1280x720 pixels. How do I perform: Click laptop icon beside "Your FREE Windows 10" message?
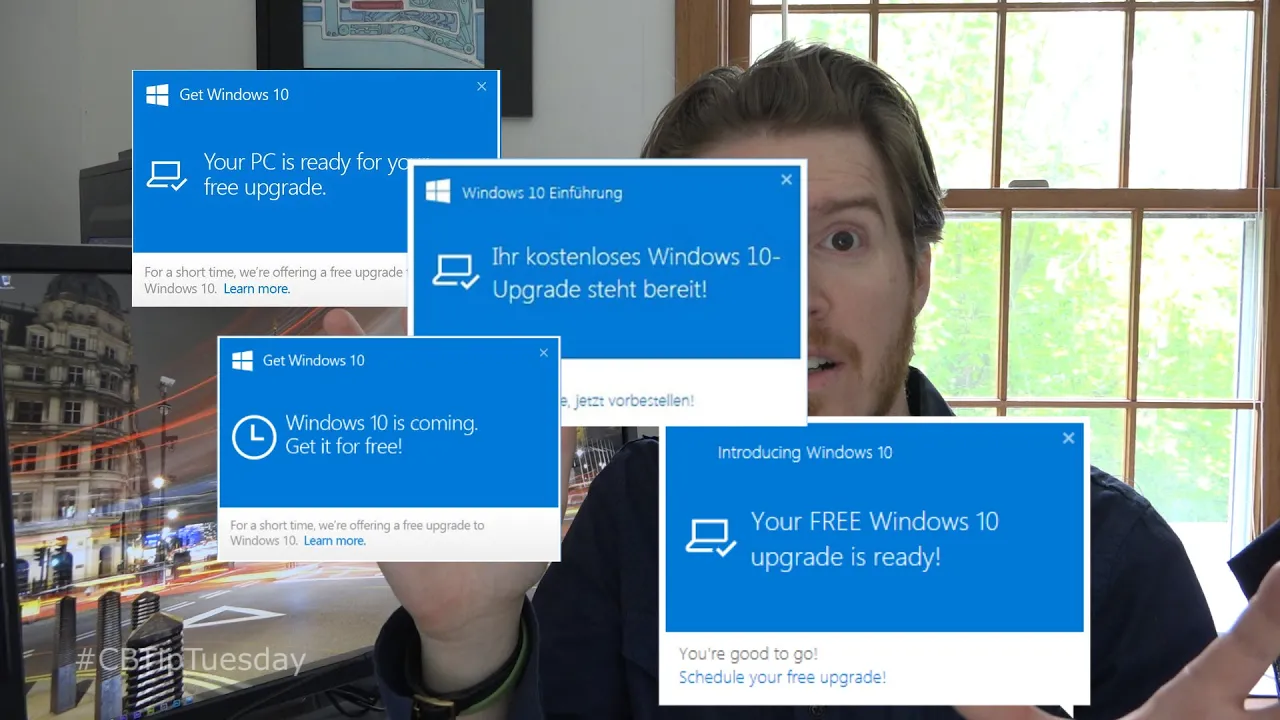[711, 539]
